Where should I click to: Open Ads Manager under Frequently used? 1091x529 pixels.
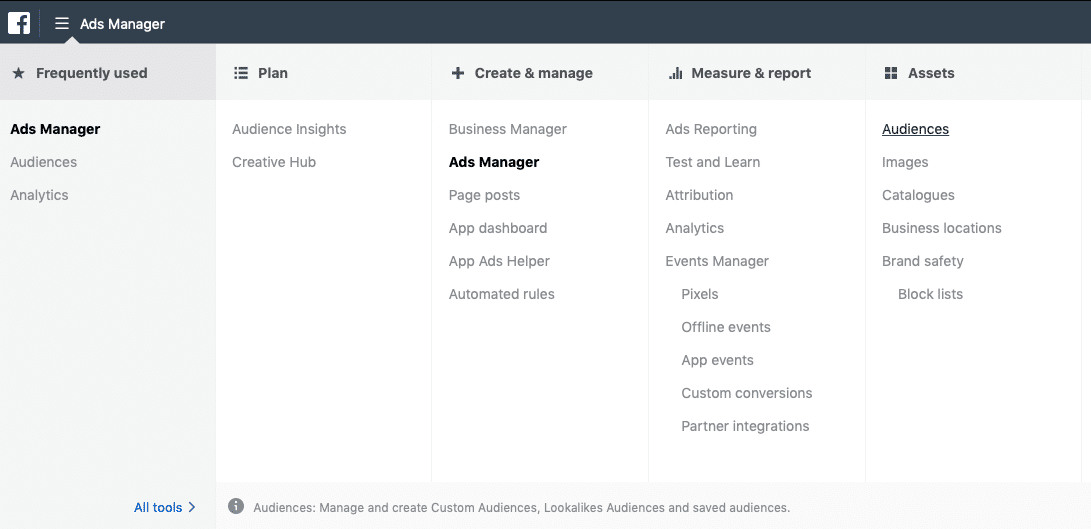pos(55,129)
